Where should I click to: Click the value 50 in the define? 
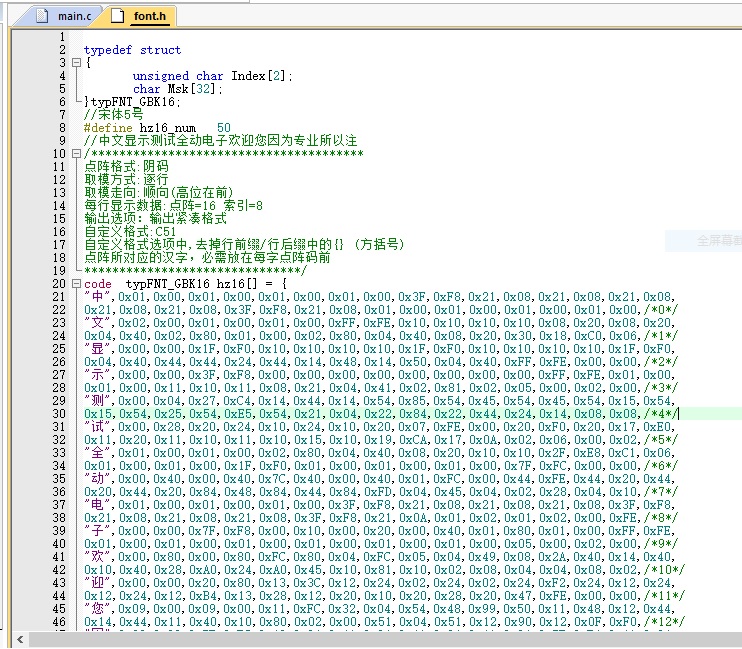click(223, 128)
